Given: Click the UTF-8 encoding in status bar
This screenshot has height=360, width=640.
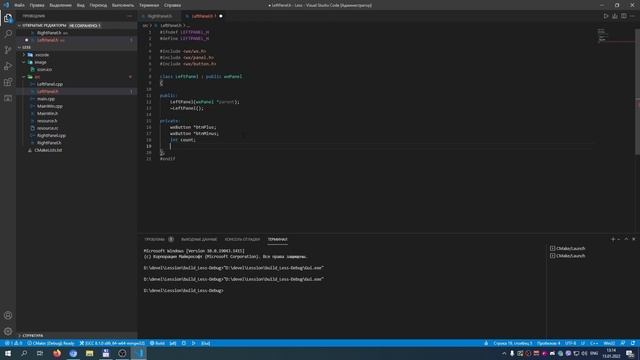Looking at the screenshot, I should [571, 343].
